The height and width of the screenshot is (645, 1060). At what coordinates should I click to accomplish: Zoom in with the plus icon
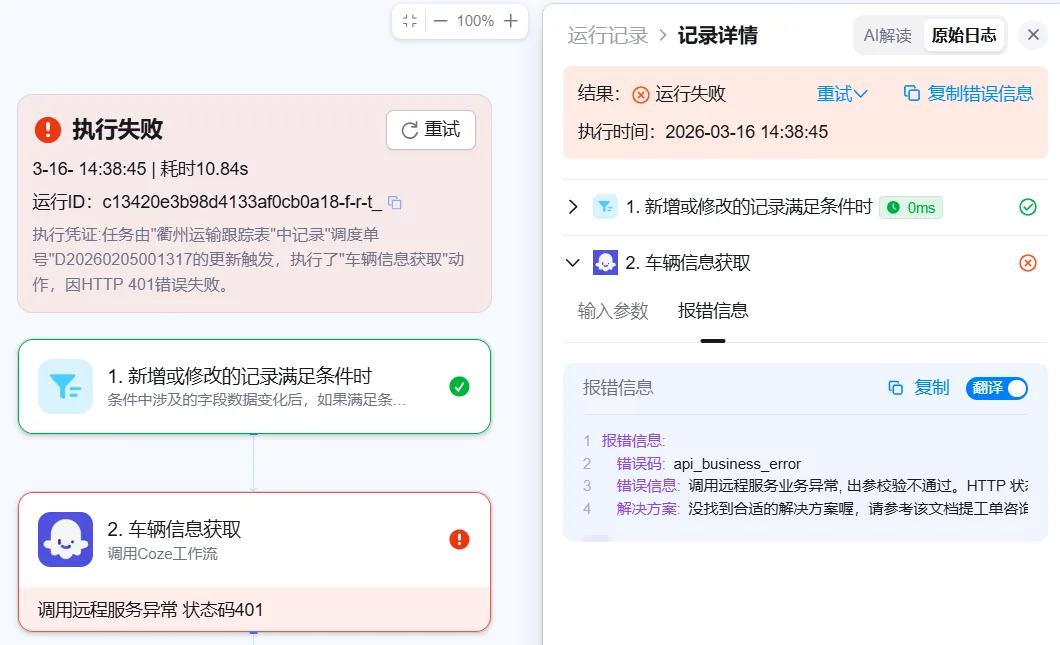coord(511,21)
